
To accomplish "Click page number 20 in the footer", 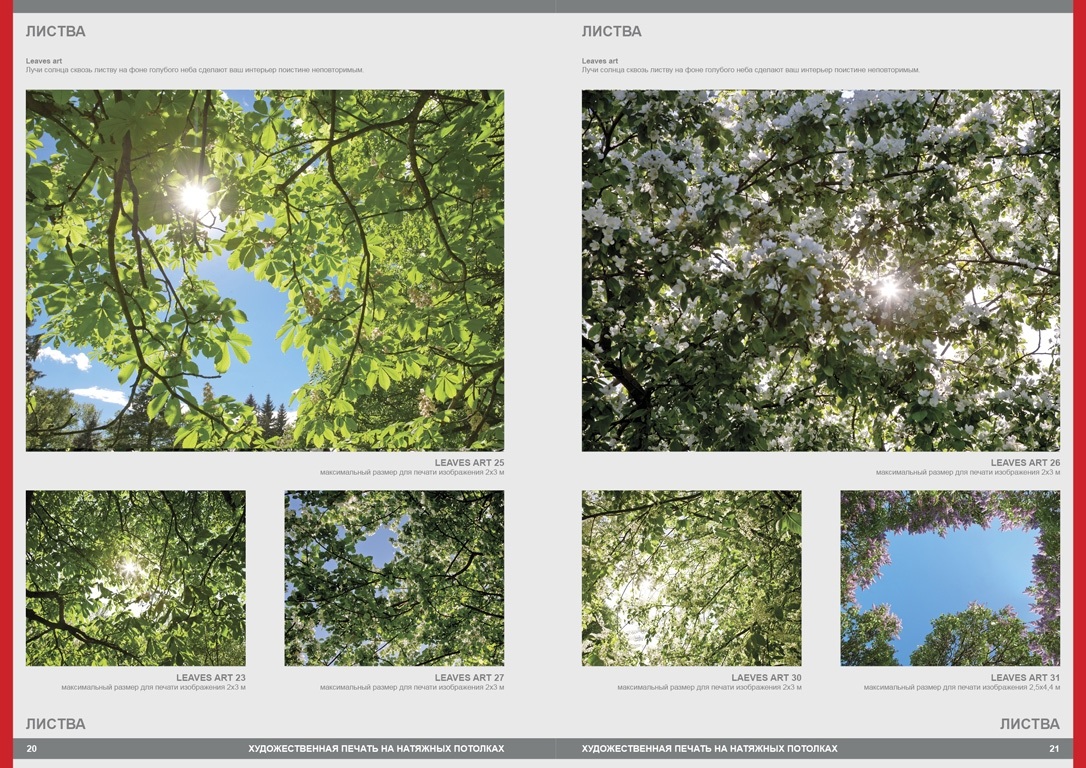I will tap(32, 748).
